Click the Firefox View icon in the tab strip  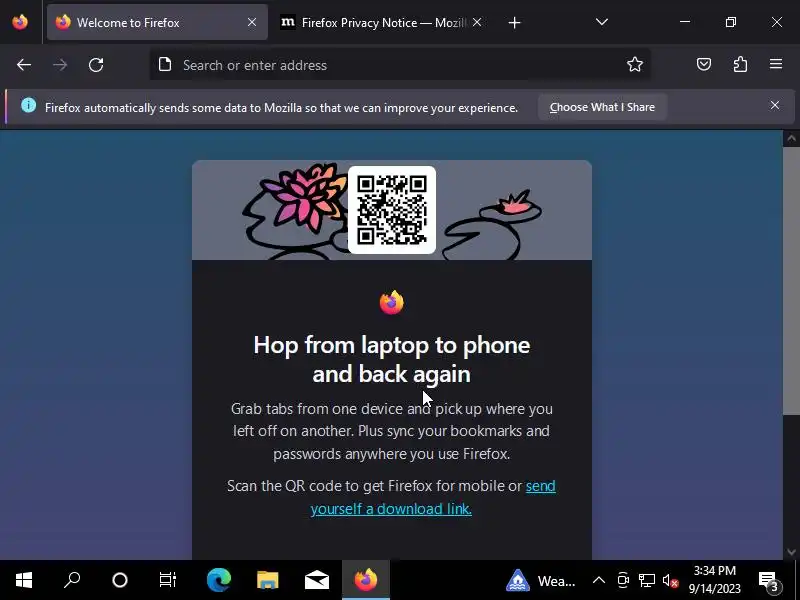click(x=20, y=22)
